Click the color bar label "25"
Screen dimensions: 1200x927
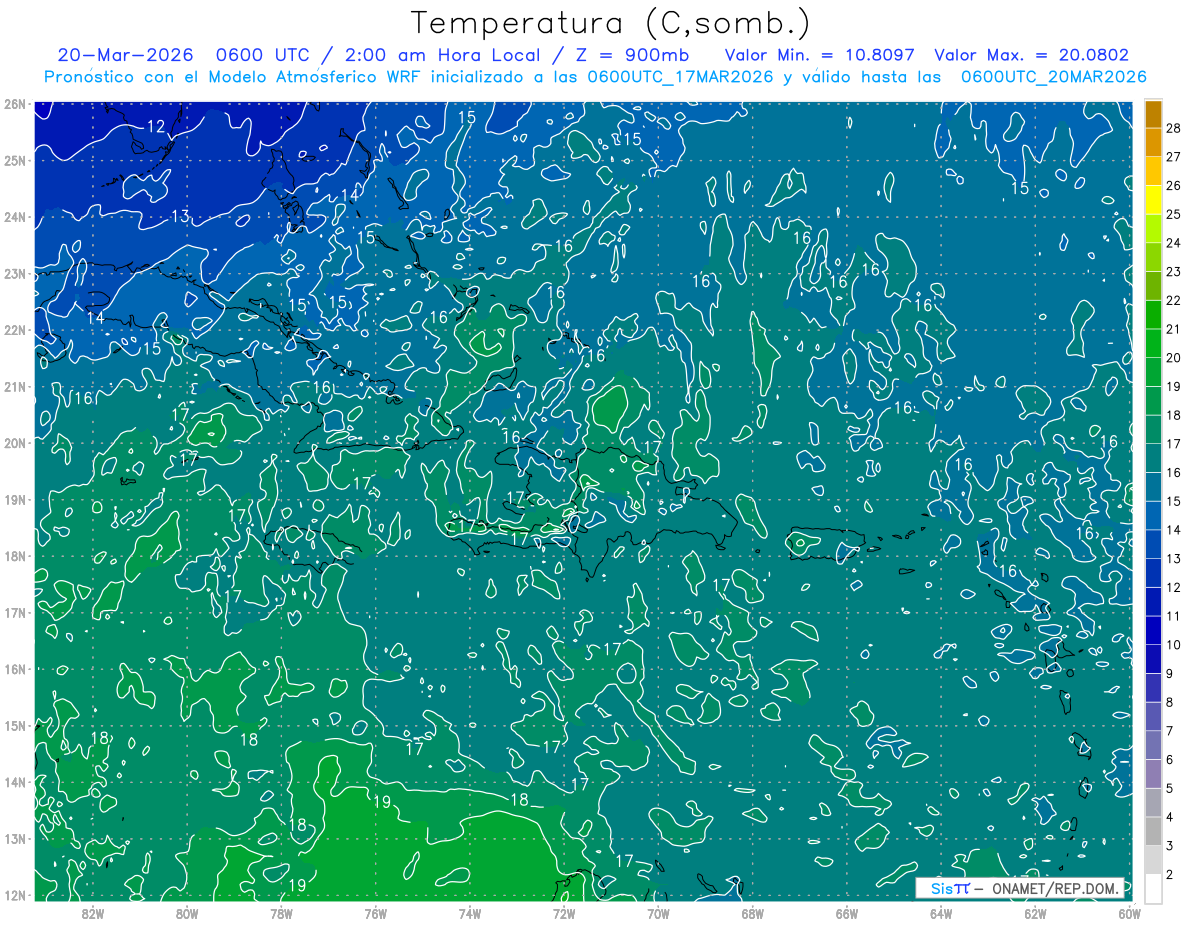tap(1174, 214)
